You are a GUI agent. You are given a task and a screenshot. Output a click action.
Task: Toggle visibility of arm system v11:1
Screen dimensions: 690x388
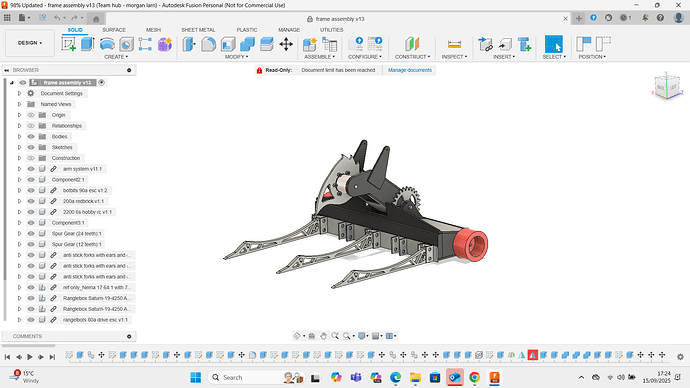31,169
